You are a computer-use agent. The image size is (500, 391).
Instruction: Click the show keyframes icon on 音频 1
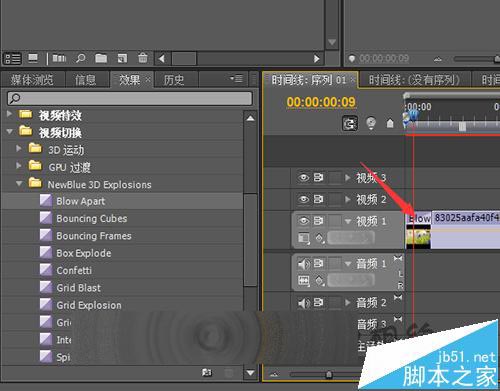319,281
